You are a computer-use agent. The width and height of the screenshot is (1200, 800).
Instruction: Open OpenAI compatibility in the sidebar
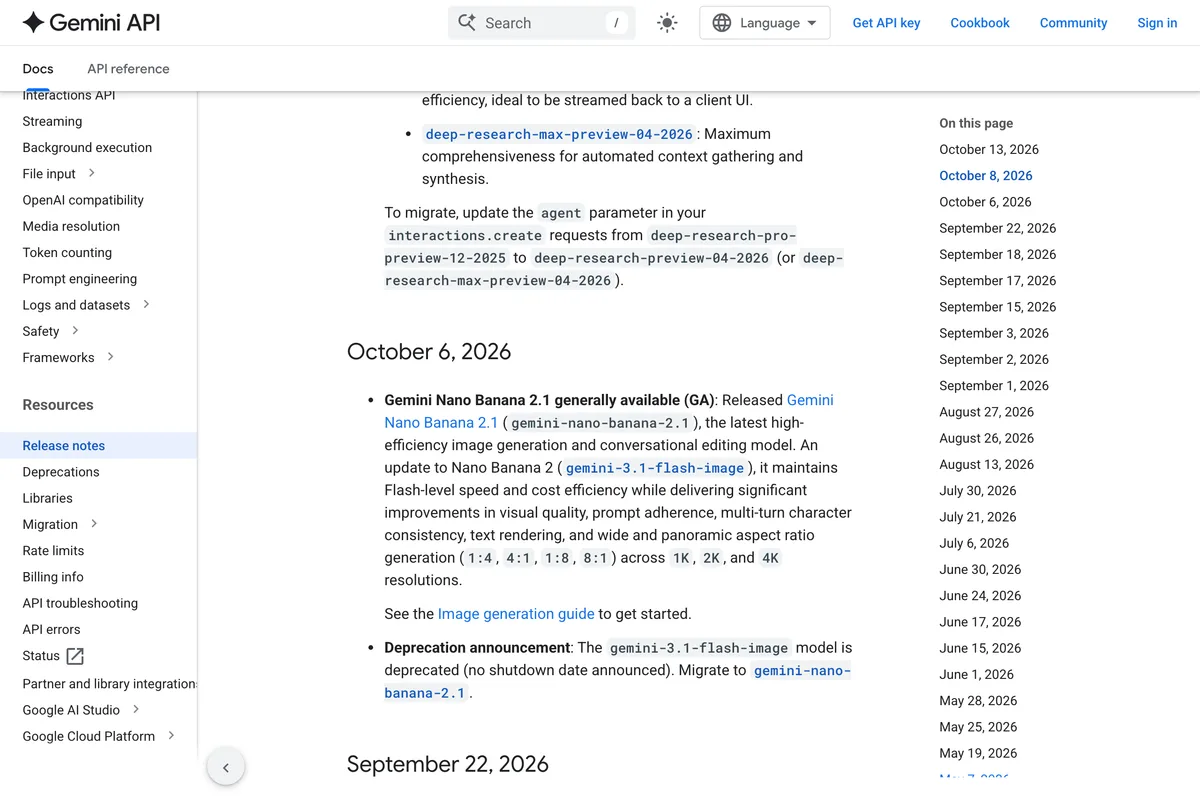click(x=83, y=200)
